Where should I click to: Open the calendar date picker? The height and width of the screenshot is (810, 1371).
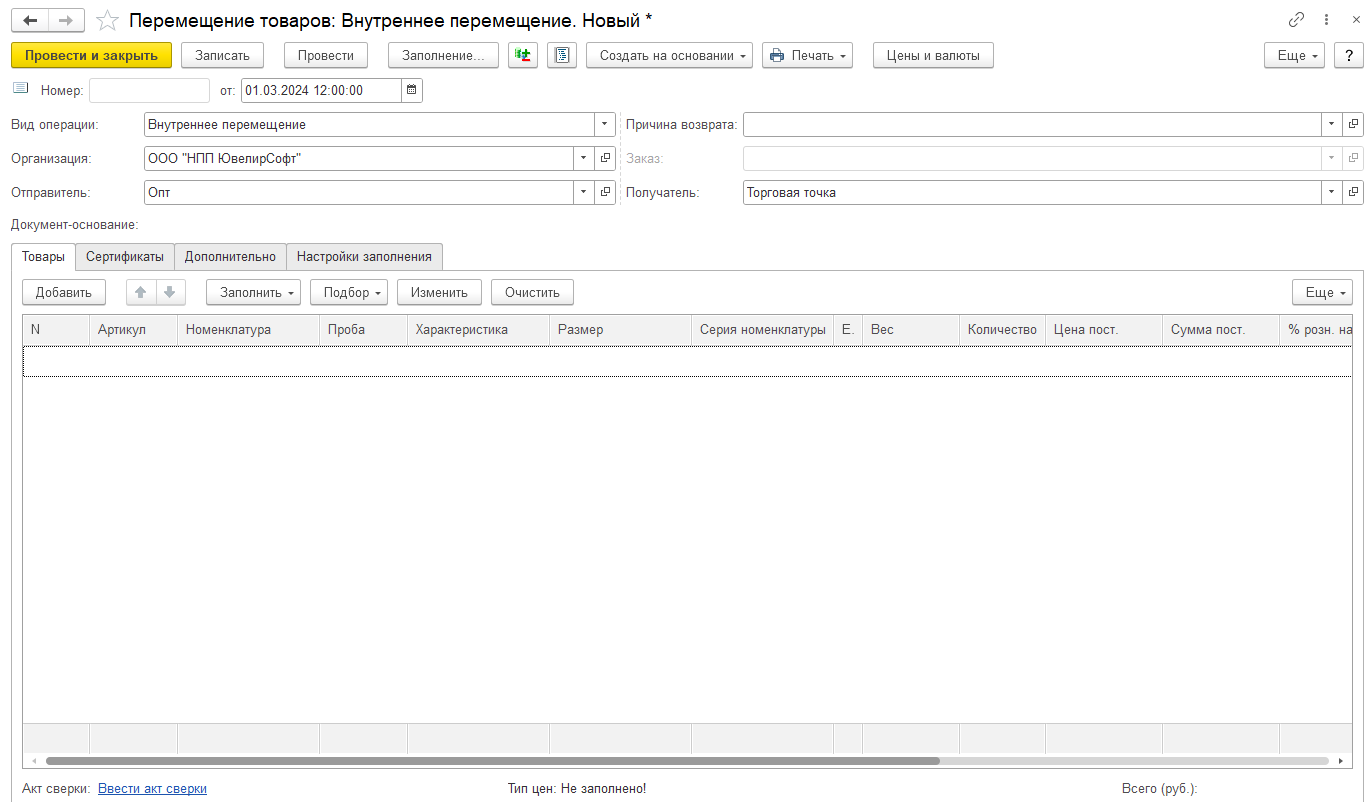click(x=412, y=90)
